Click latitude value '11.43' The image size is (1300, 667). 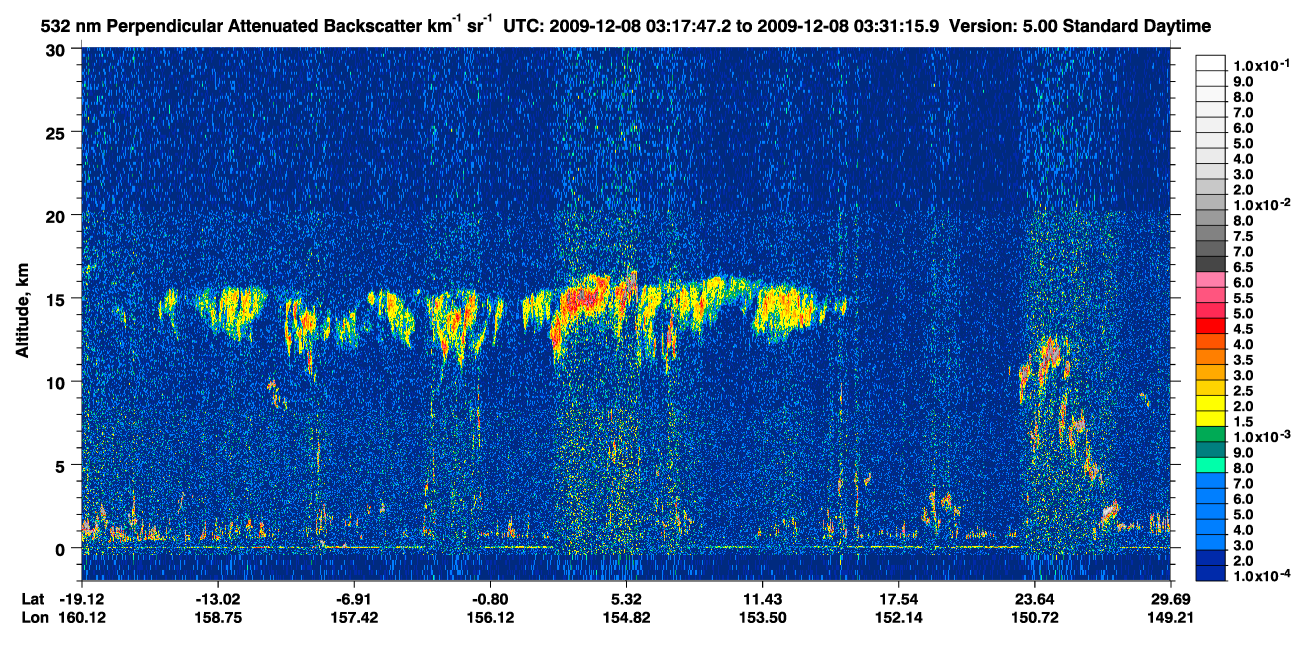click(762, 599)
